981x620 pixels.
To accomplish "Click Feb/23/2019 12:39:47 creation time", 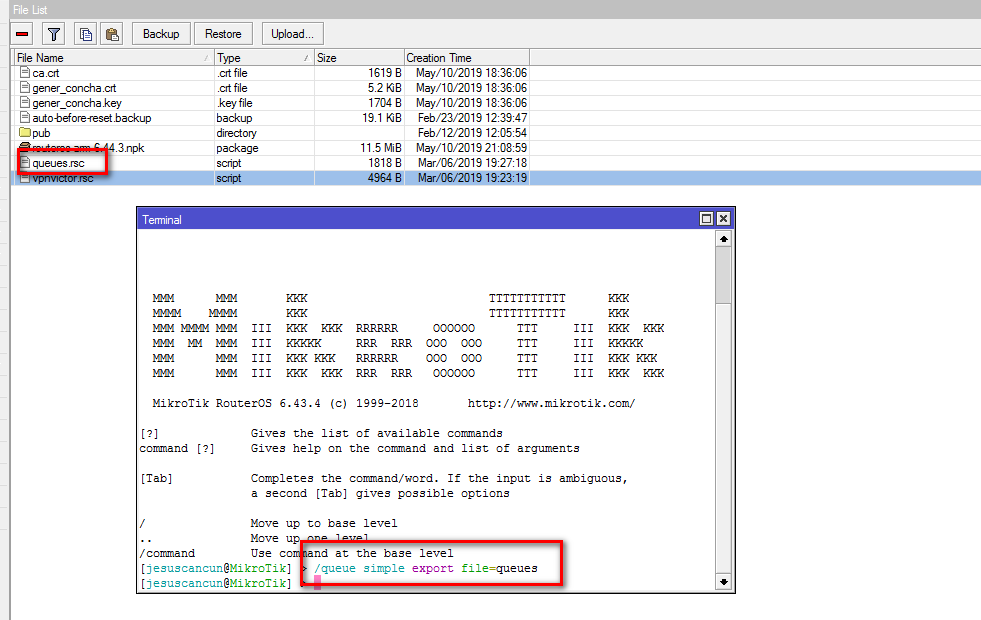I will tap(472, 118).
